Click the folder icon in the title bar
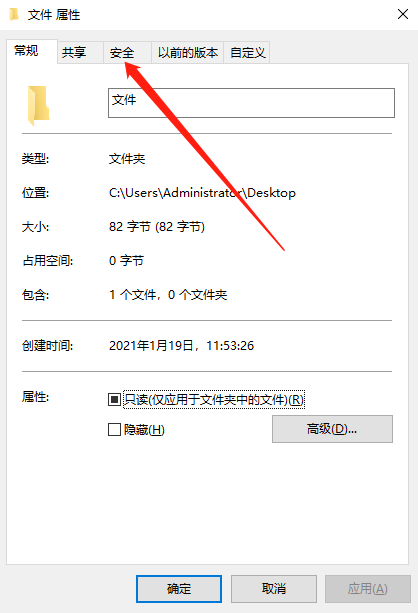 pos(14,14)
